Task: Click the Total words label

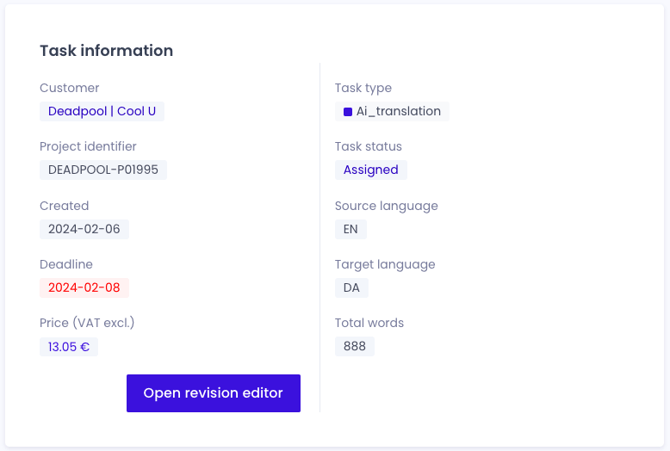Action: (369, 323)
